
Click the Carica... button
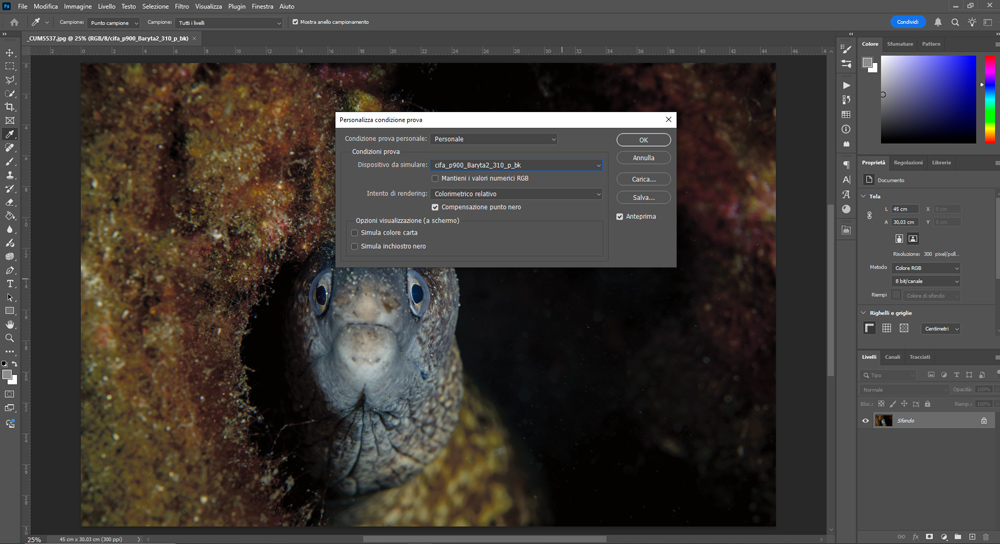[643, 179]
